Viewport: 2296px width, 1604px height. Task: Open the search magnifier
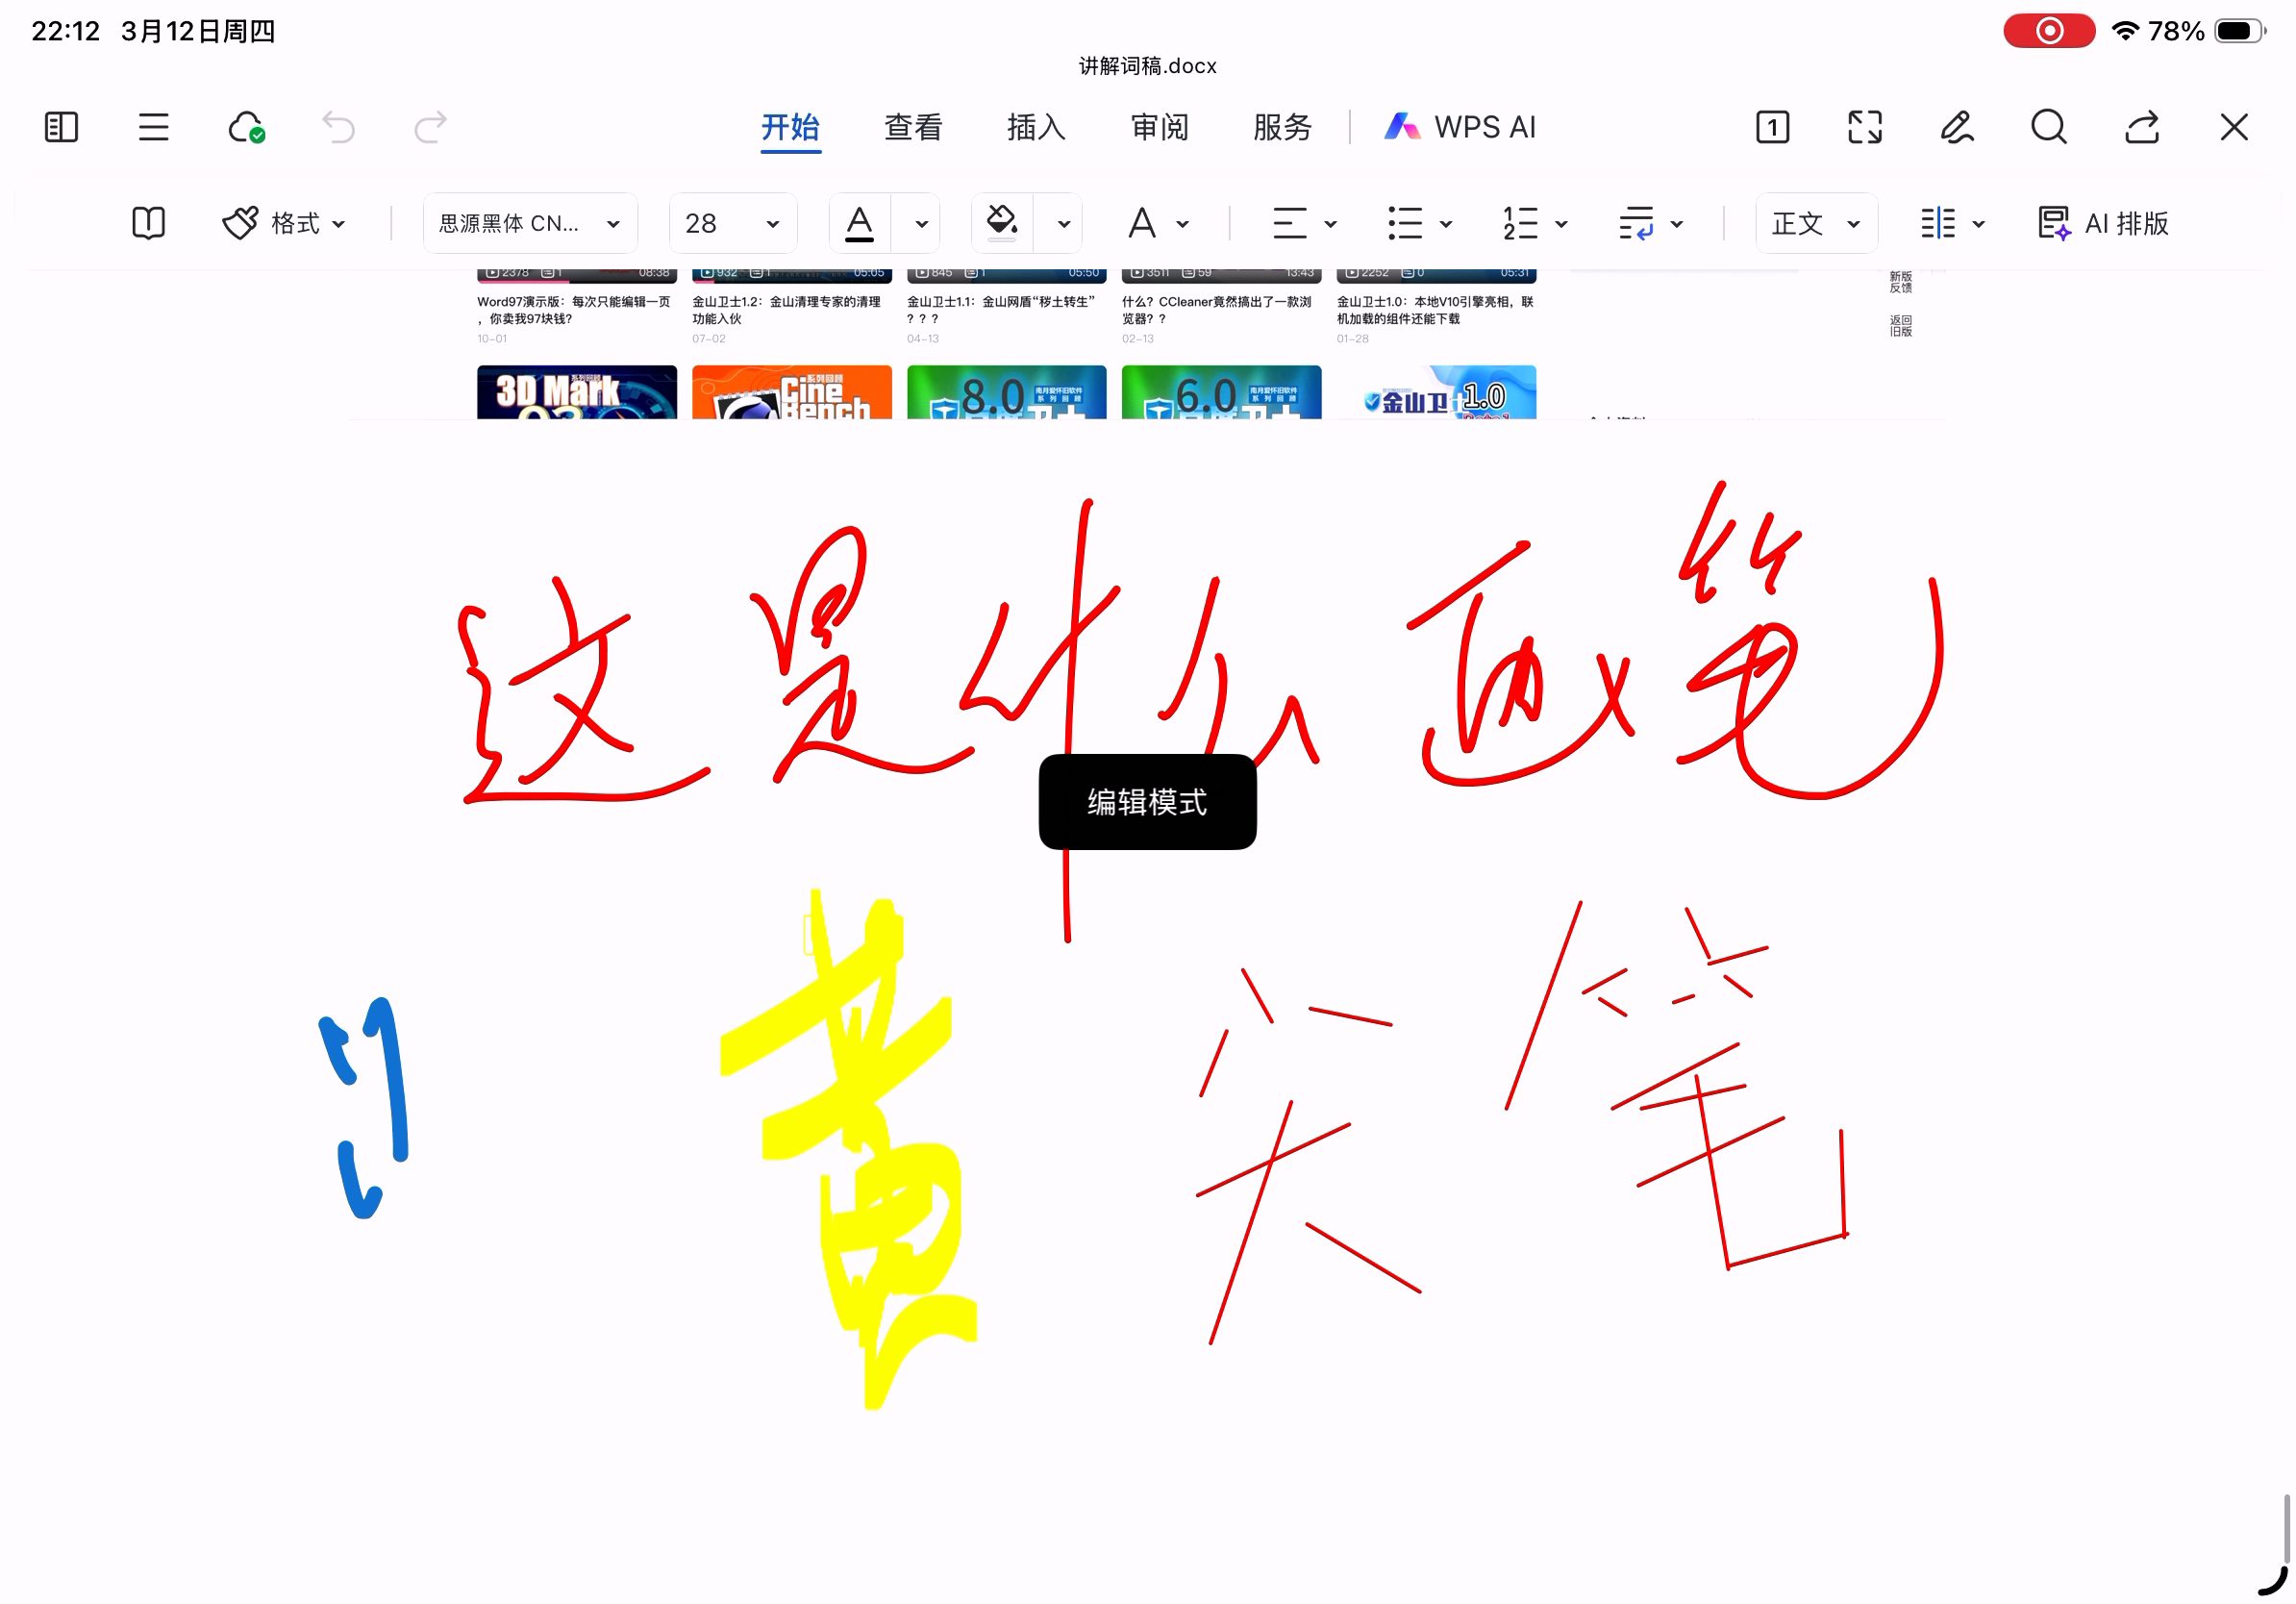click(x=2049, y=127)
